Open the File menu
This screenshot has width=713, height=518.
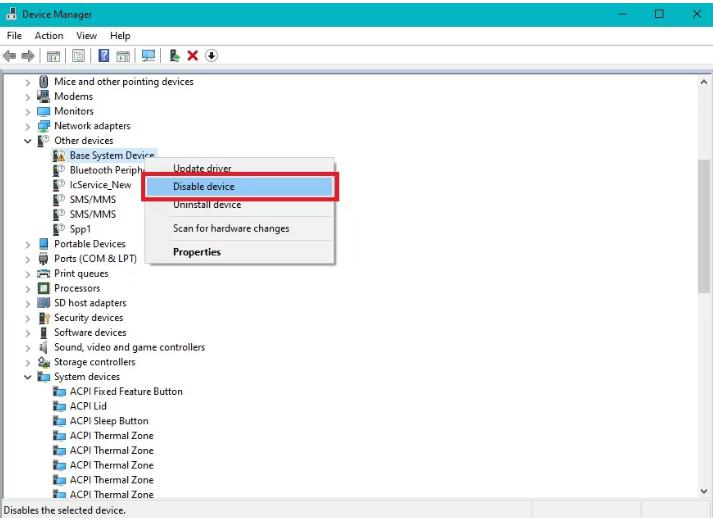[14, 35]
